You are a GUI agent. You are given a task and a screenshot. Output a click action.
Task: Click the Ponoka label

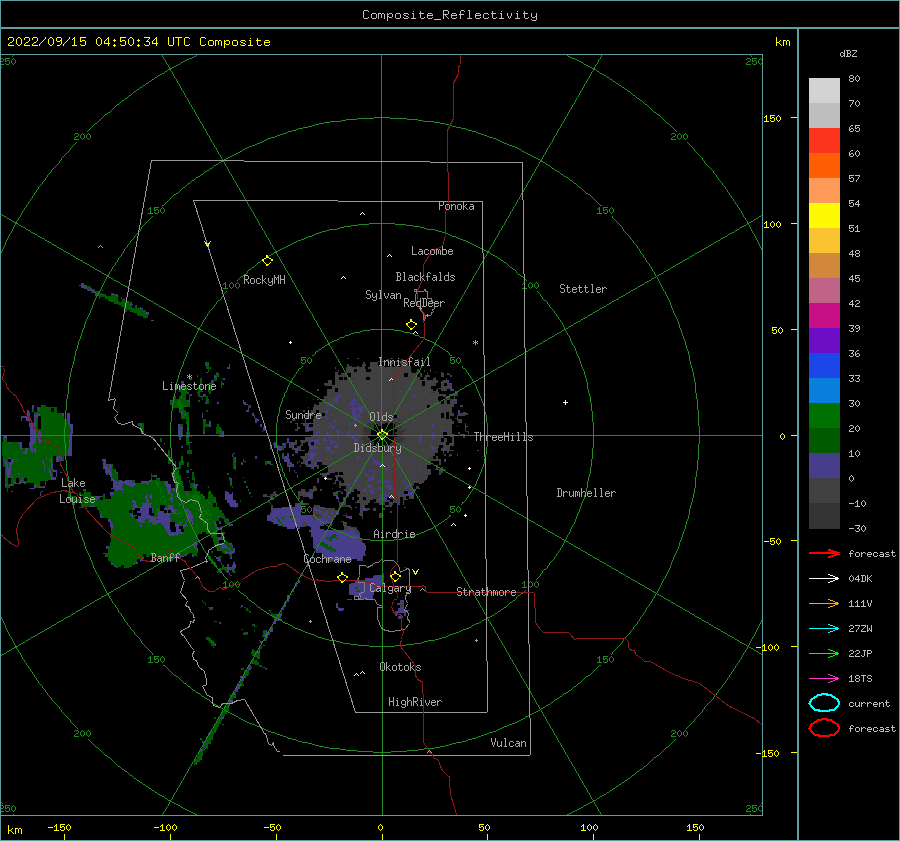pos(456,206)
